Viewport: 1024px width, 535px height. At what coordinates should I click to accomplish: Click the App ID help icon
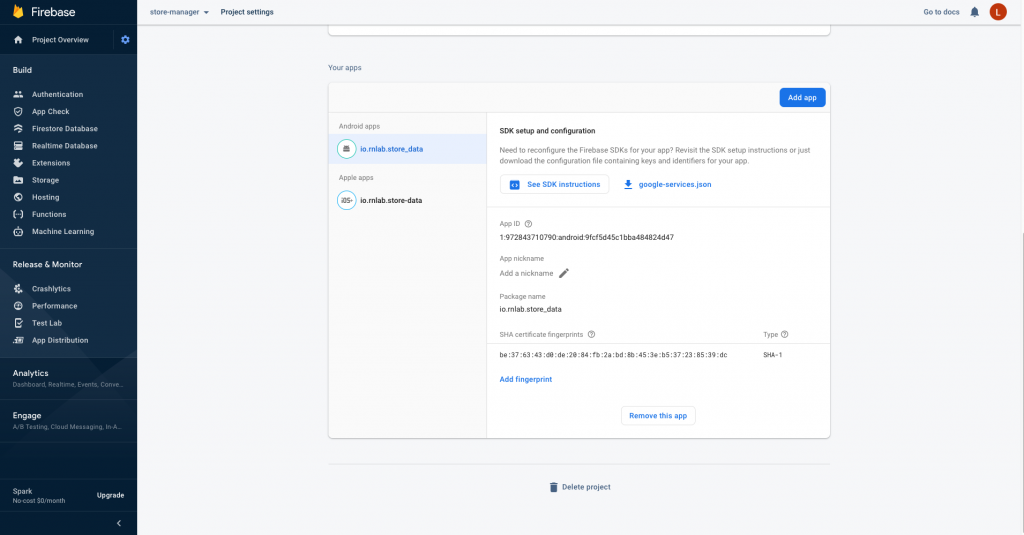[x=528, y=223]
